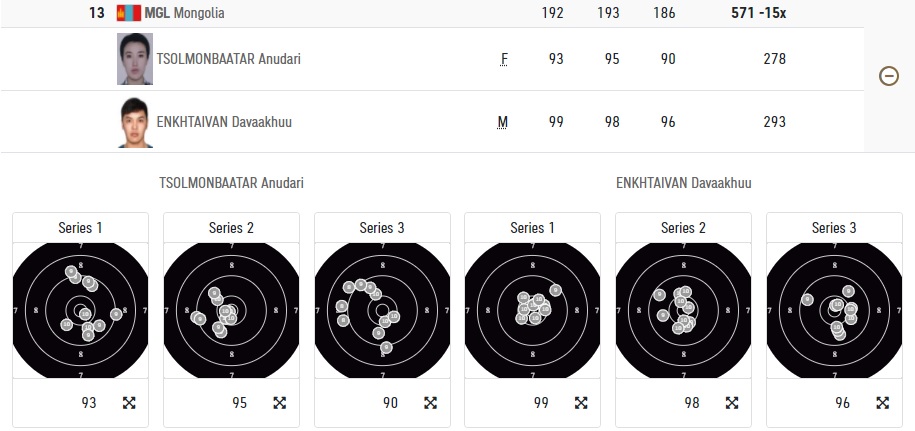This screenshot has width=915, height=431.
Task: Select Davaakhuu's Series 2 target image
Action: [683, 310]
